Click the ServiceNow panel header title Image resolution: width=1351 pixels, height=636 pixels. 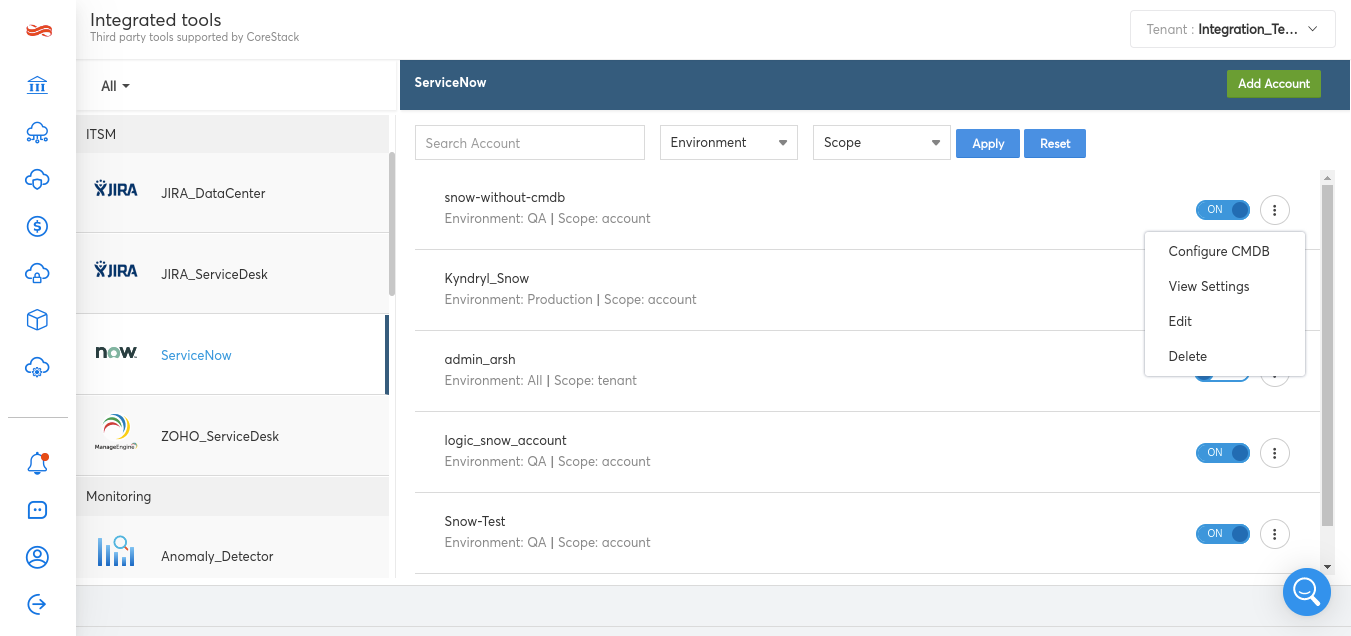click(451, 82)
